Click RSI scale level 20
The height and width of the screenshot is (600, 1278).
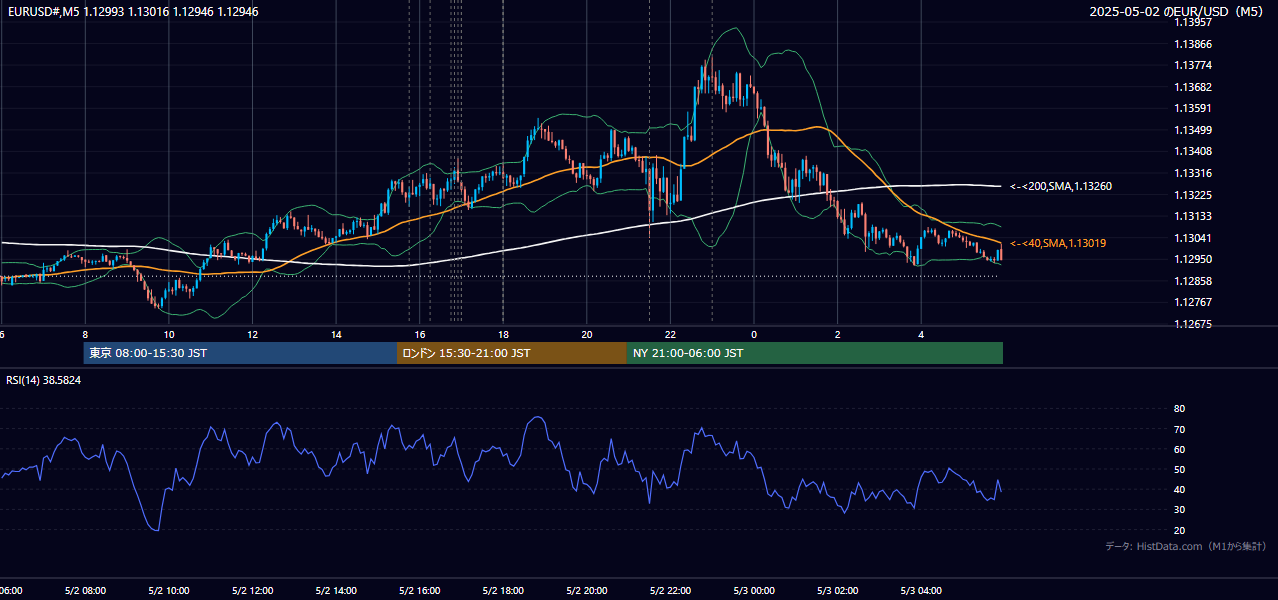pos(1179,530)
